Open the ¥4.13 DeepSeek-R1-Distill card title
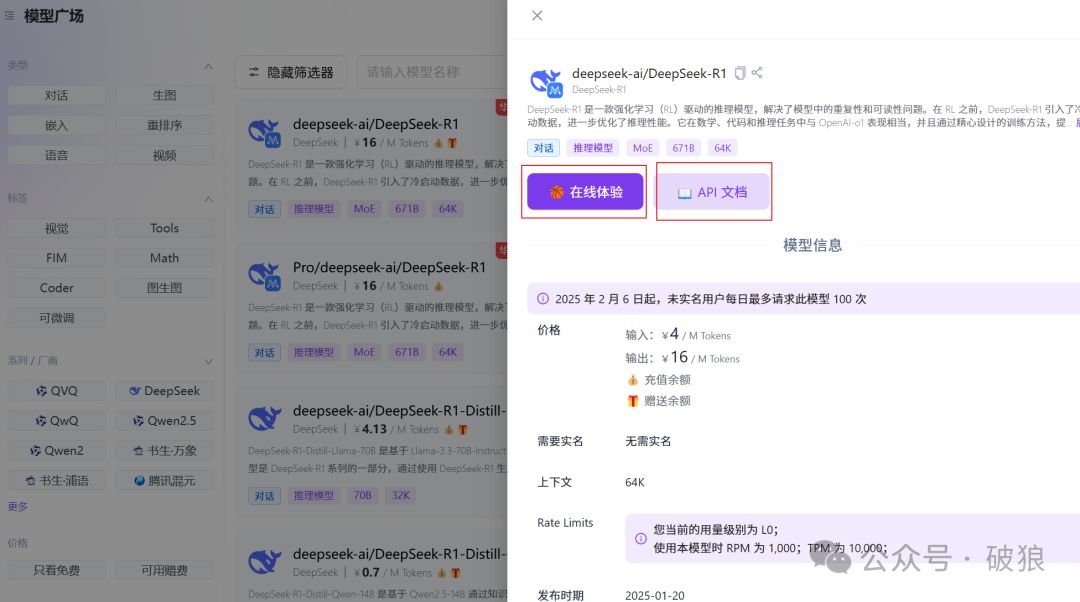 pos(399,411)
